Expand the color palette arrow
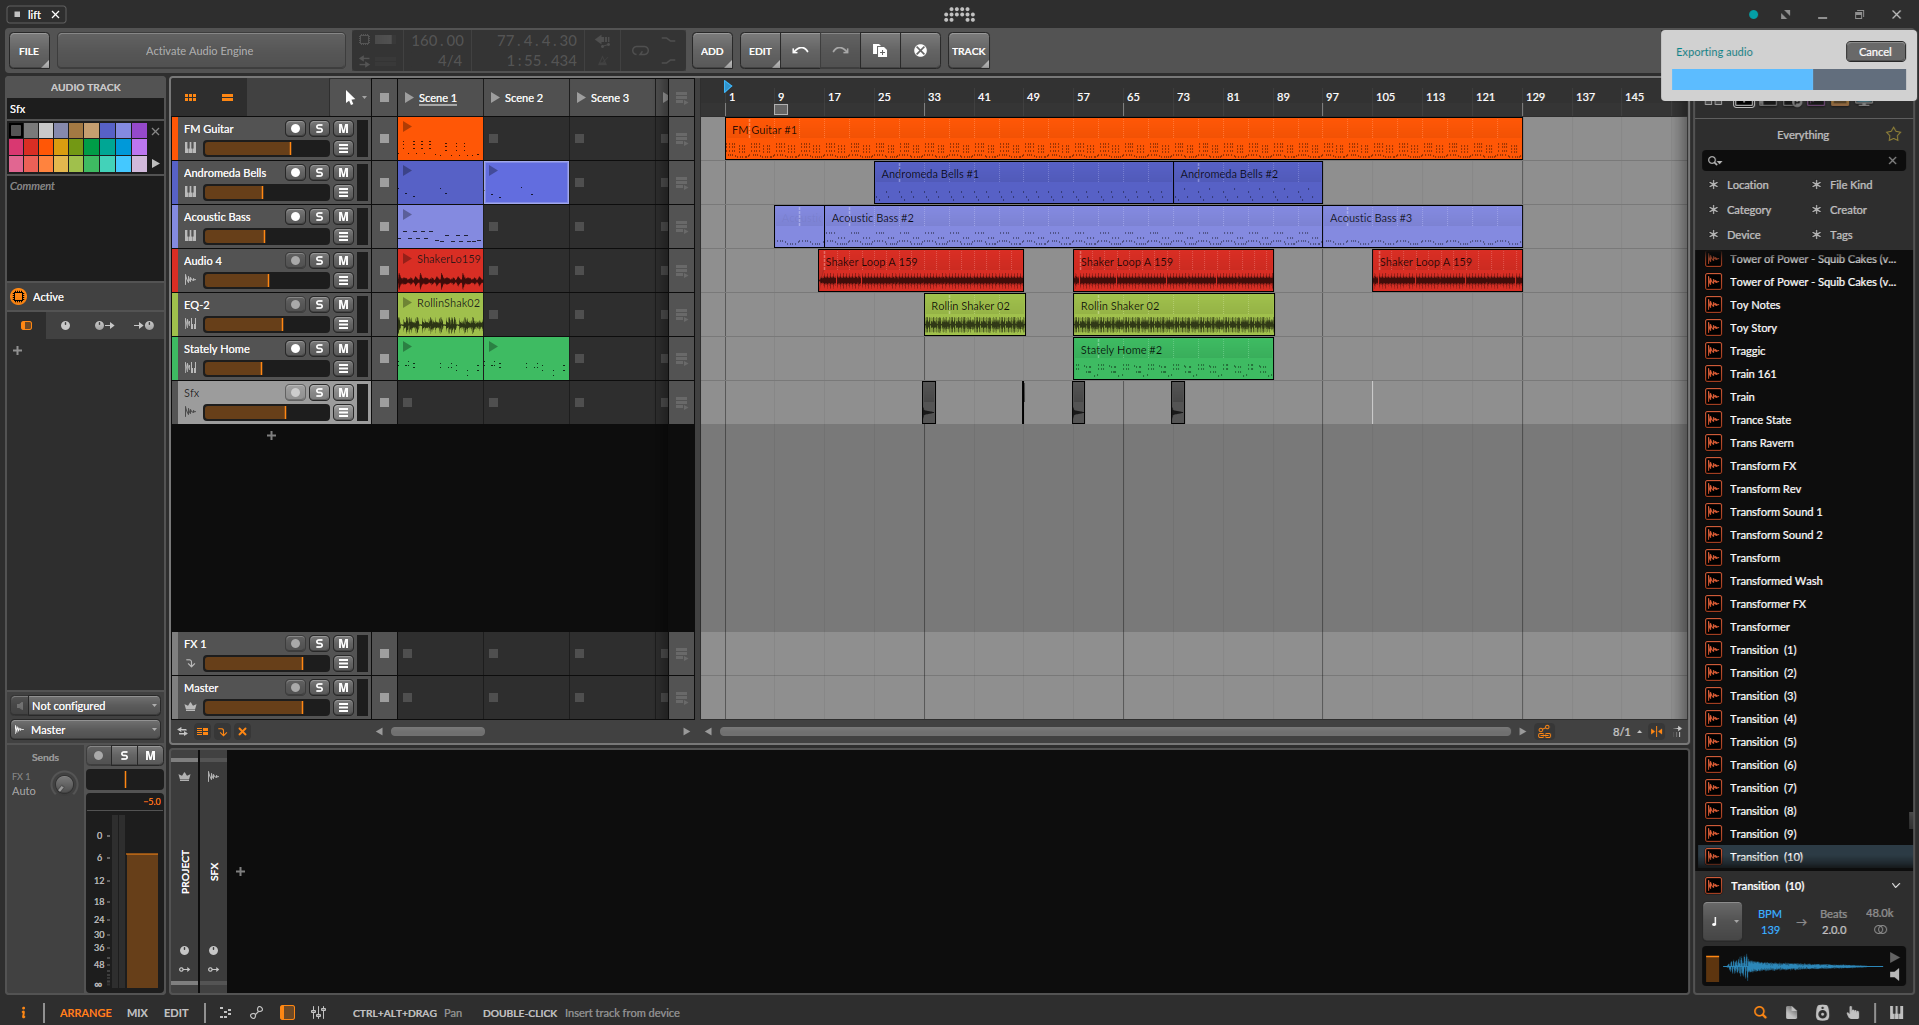1919x1025 pixels. pyautogui.click(x=155, y=163)
